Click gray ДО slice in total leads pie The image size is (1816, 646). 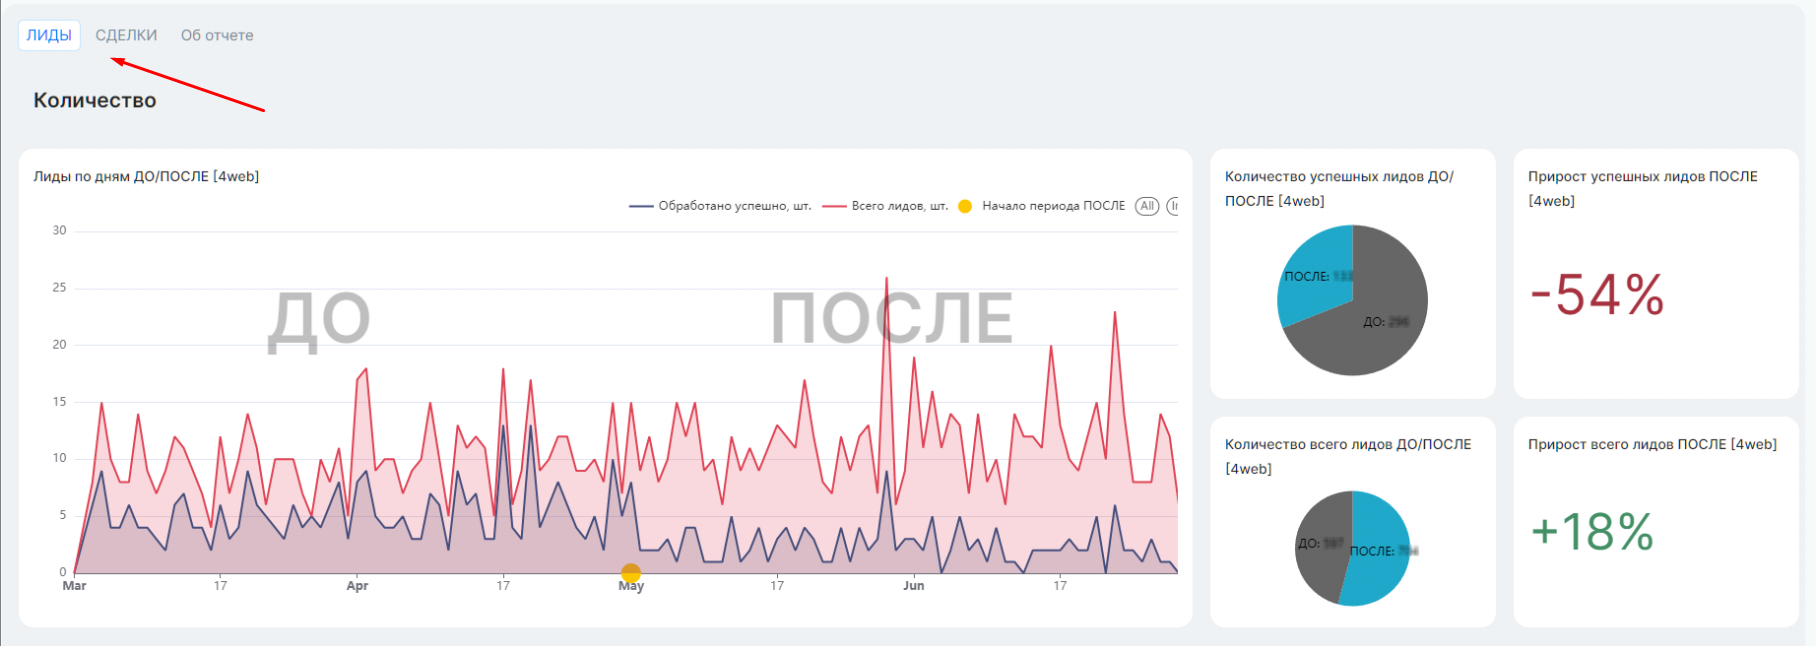[1320, 545]
